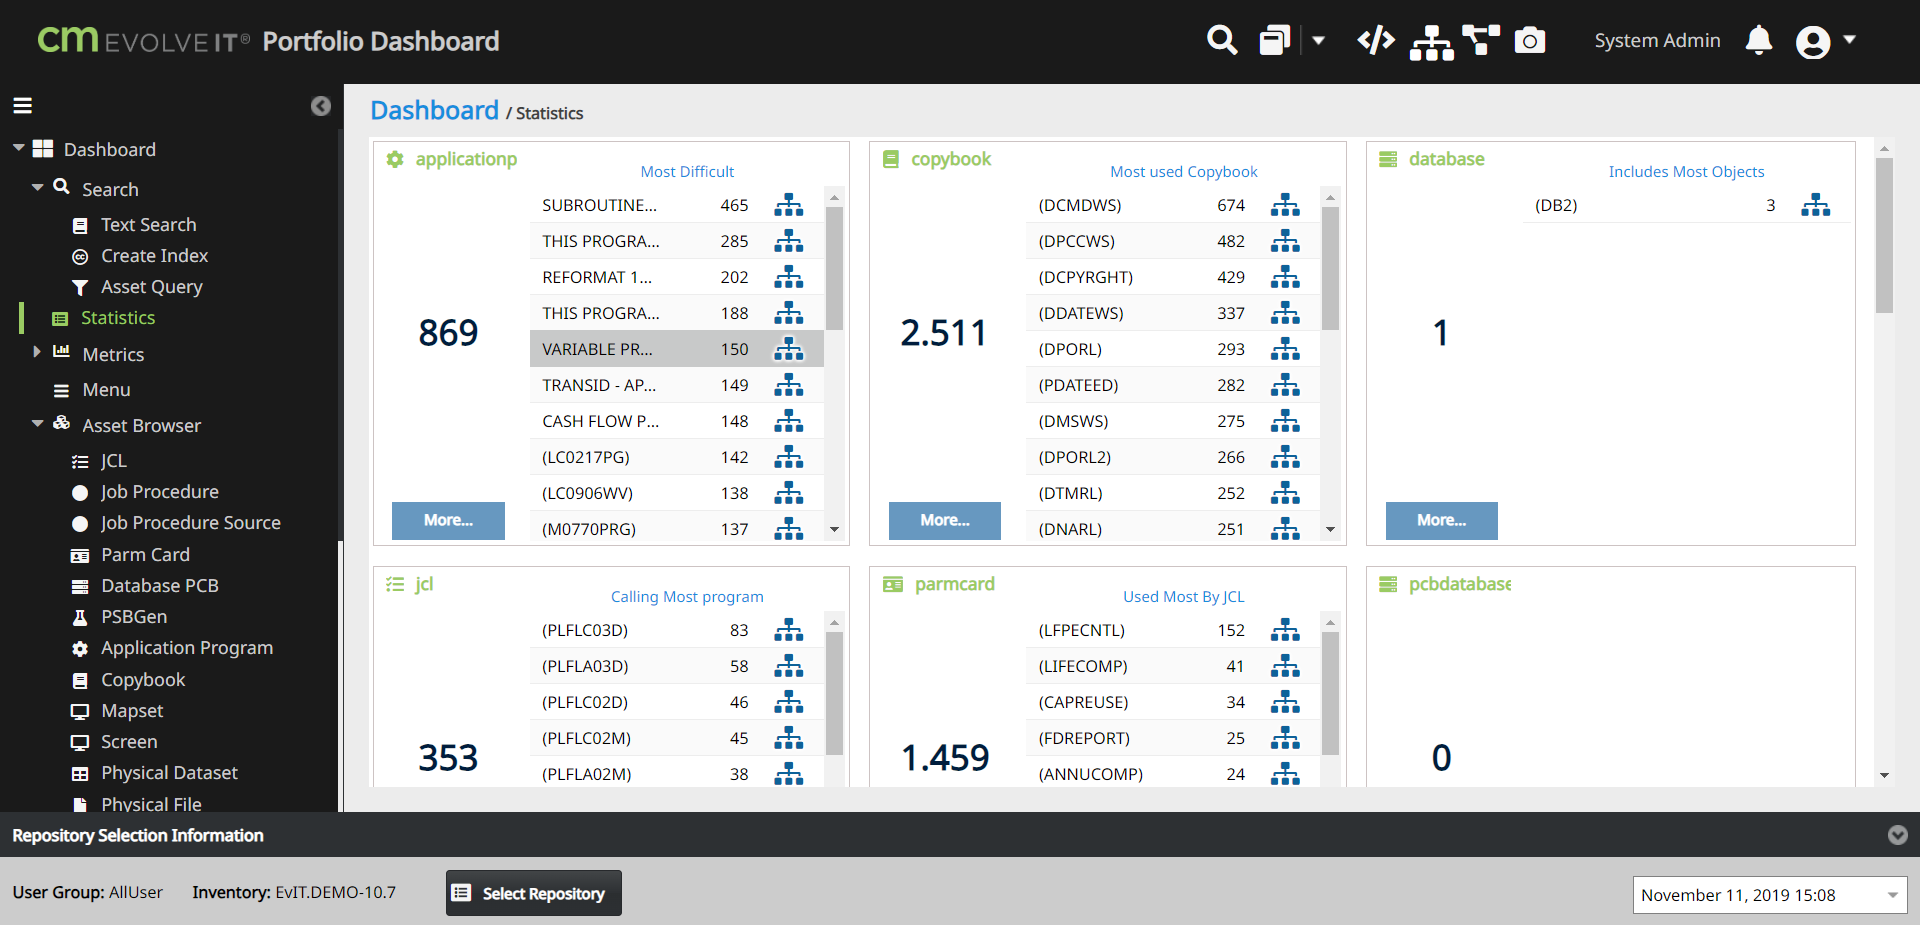Open hierarchy icon for (LC0217PG) row
1920x925 pixels.
coord(789,457)
